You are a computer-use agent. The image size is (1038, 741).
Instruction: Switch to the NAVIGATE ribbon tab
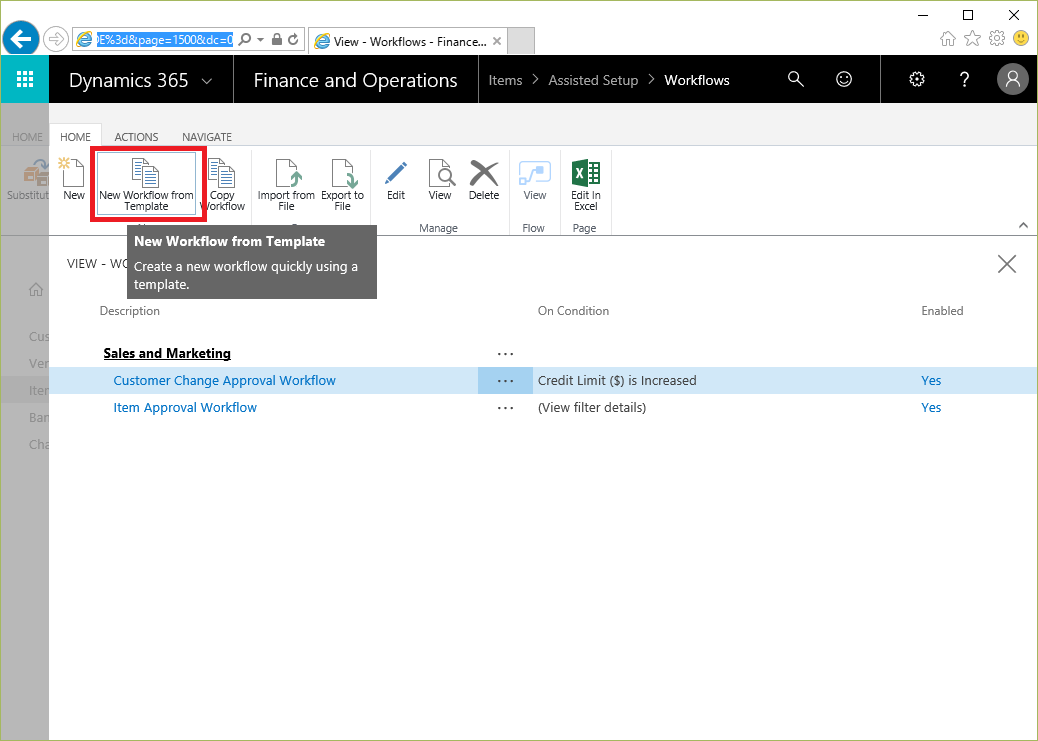coord(207,136)
